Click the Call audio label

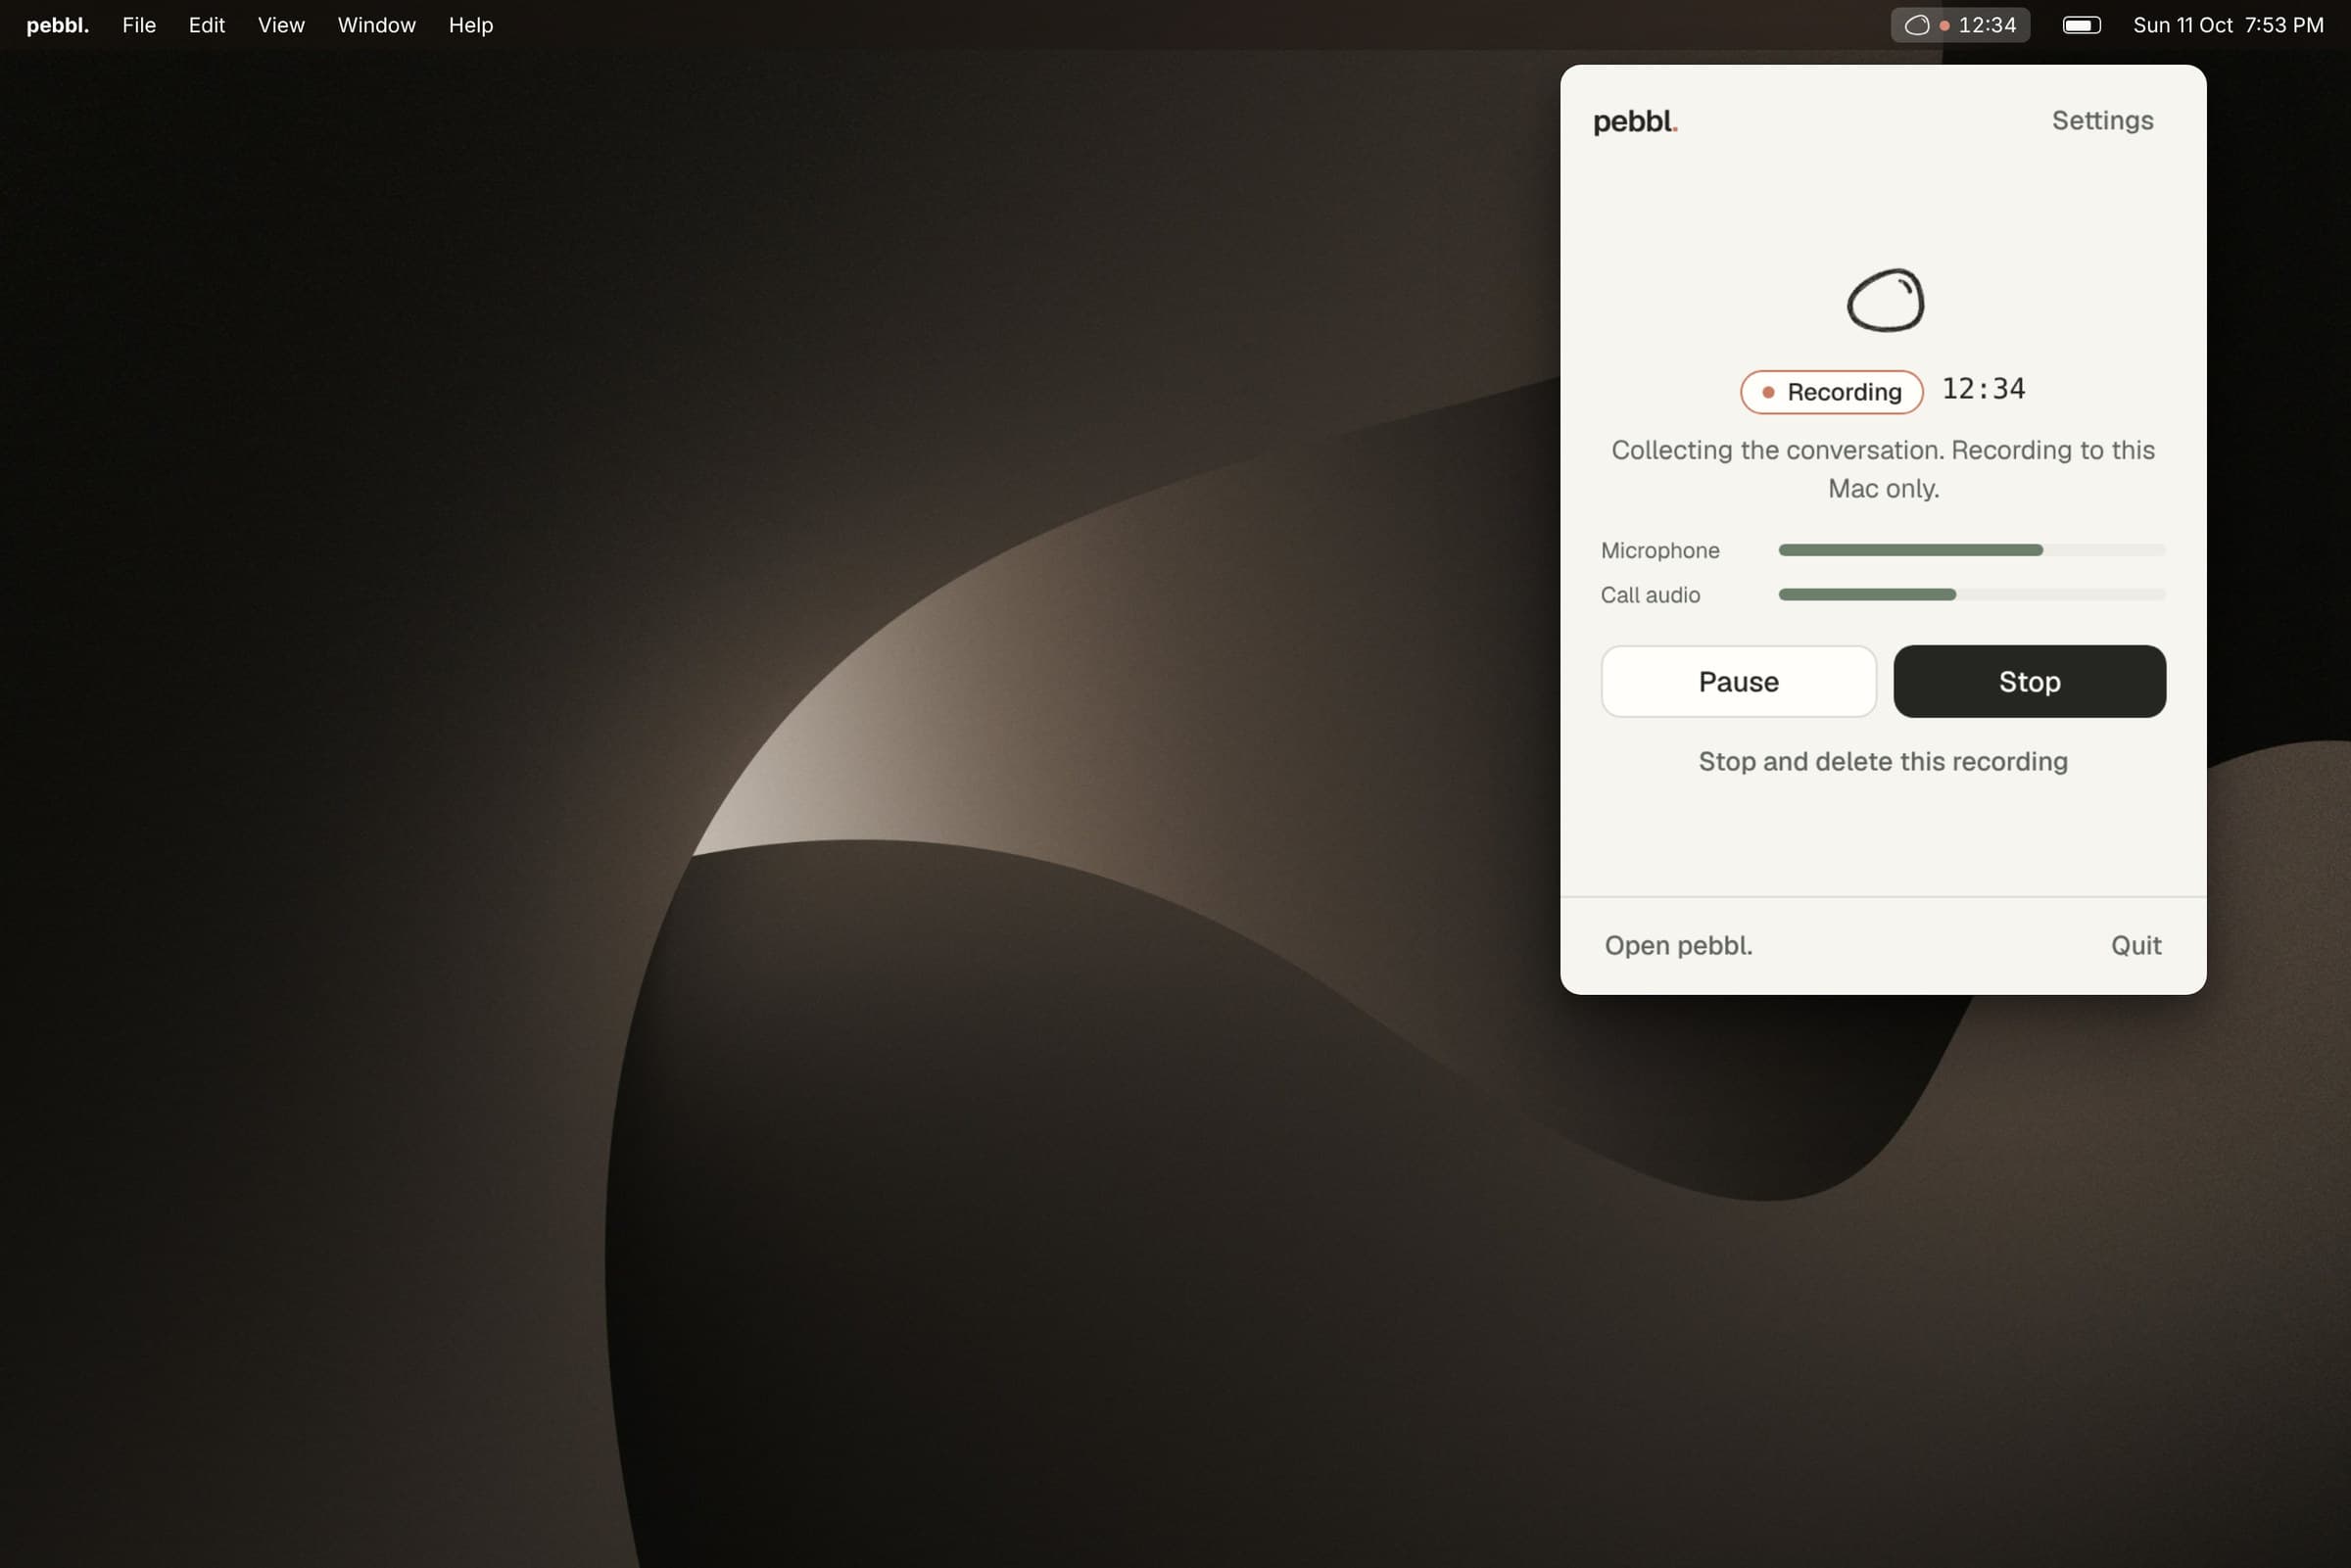coord(1650,595)
